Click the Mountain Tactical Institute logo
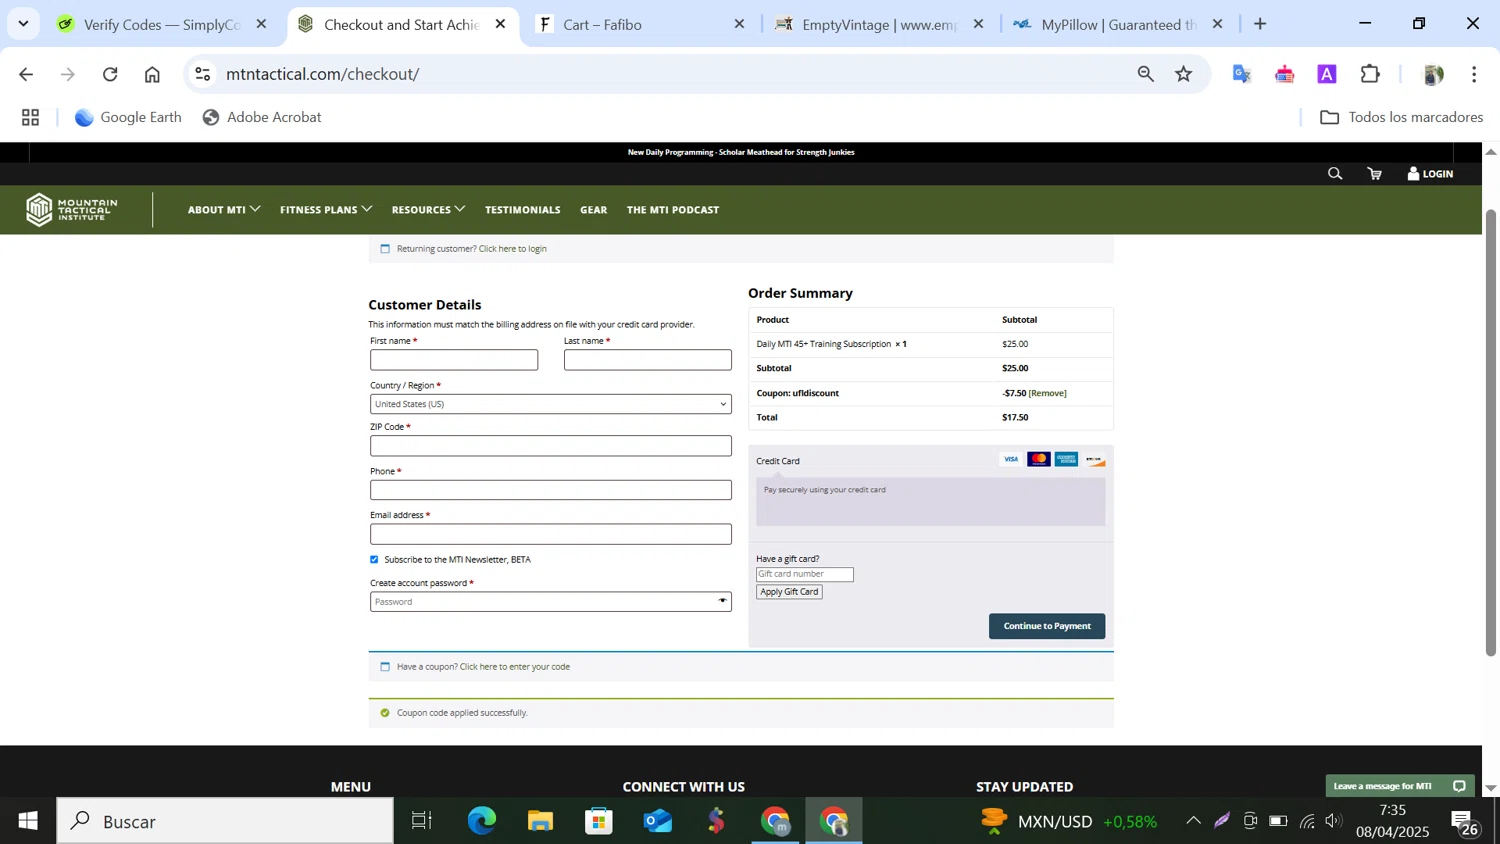Viewport: 1500px width, 844px height. coord(72,210)
